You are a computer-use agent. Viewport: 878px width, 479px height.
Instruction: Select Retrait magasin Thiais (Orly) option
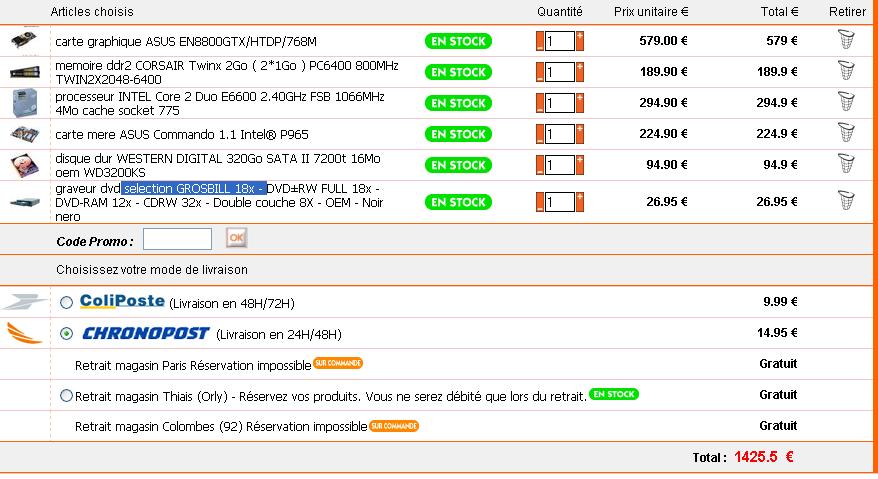66,396
